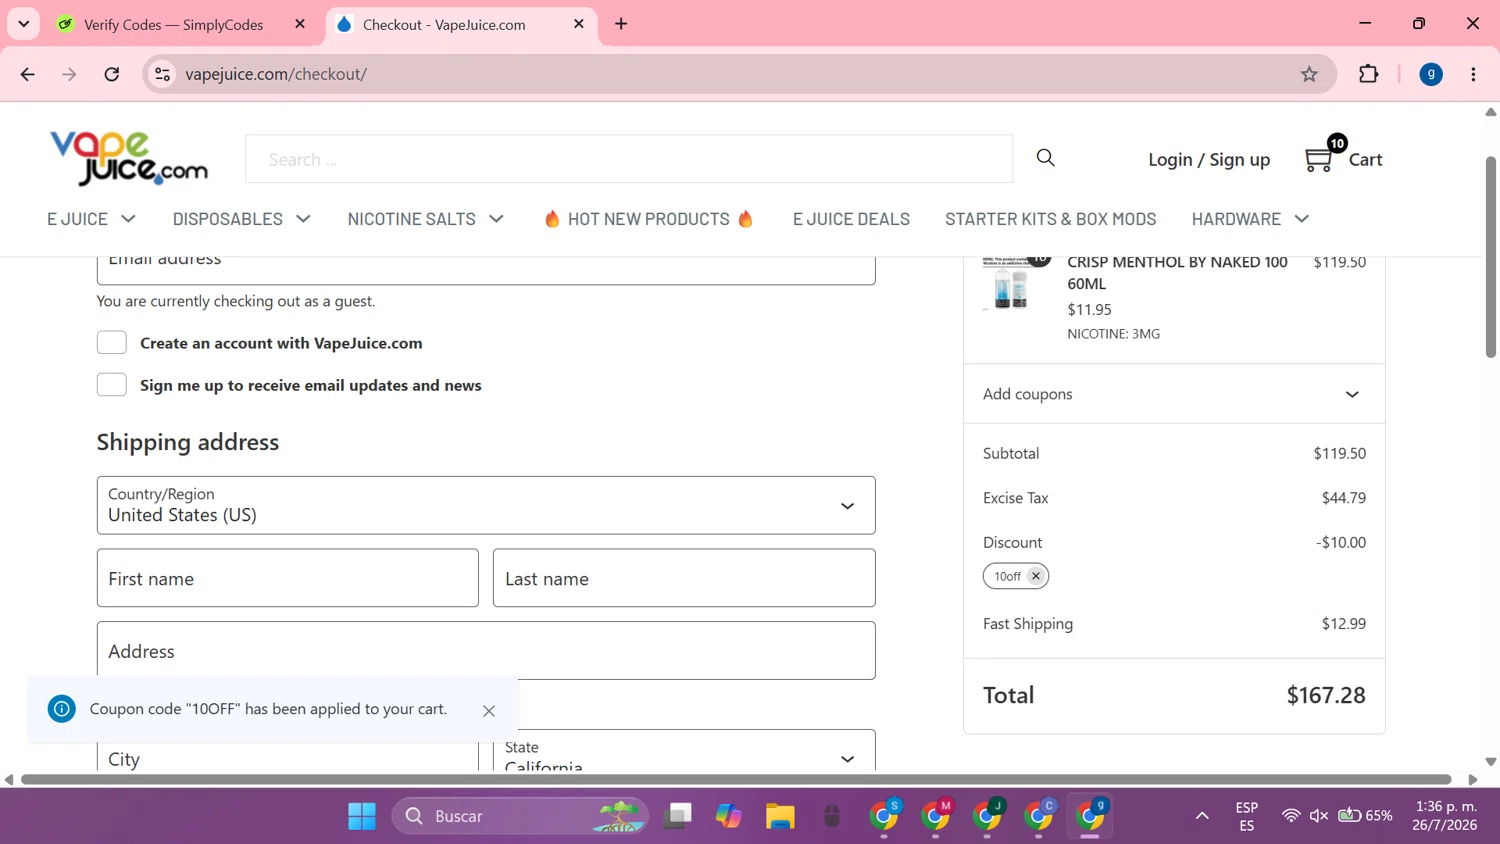
Task: Click the First name field
Action: coord(288,578)
